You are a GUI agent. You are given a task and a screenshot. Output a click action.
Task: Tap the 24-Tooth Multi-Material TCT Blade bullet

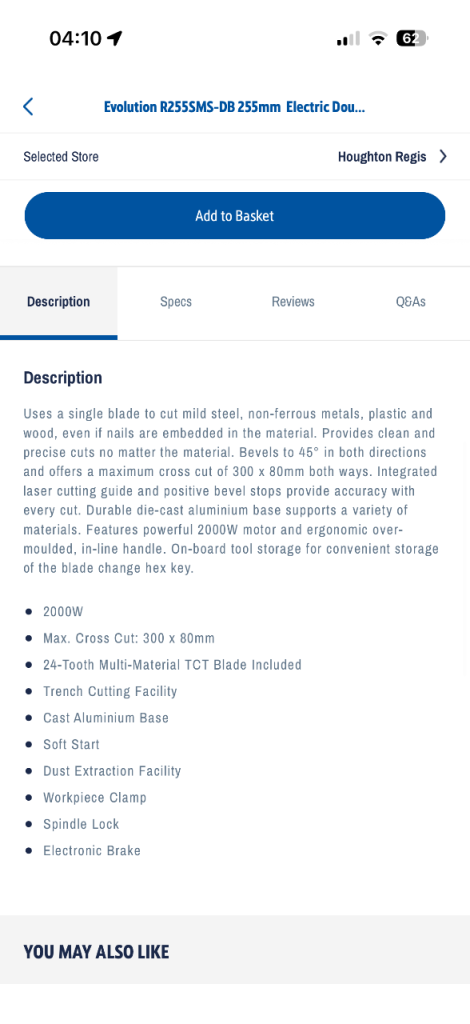tap(172, 665)
